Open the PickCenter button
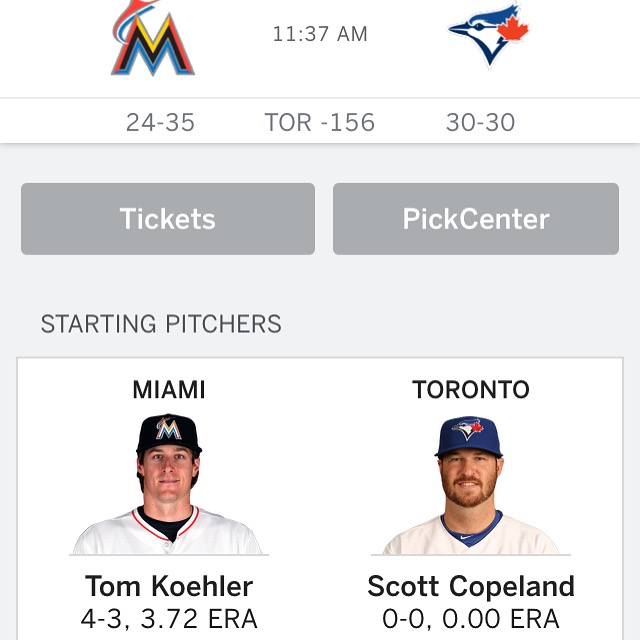 click(476, 218)
